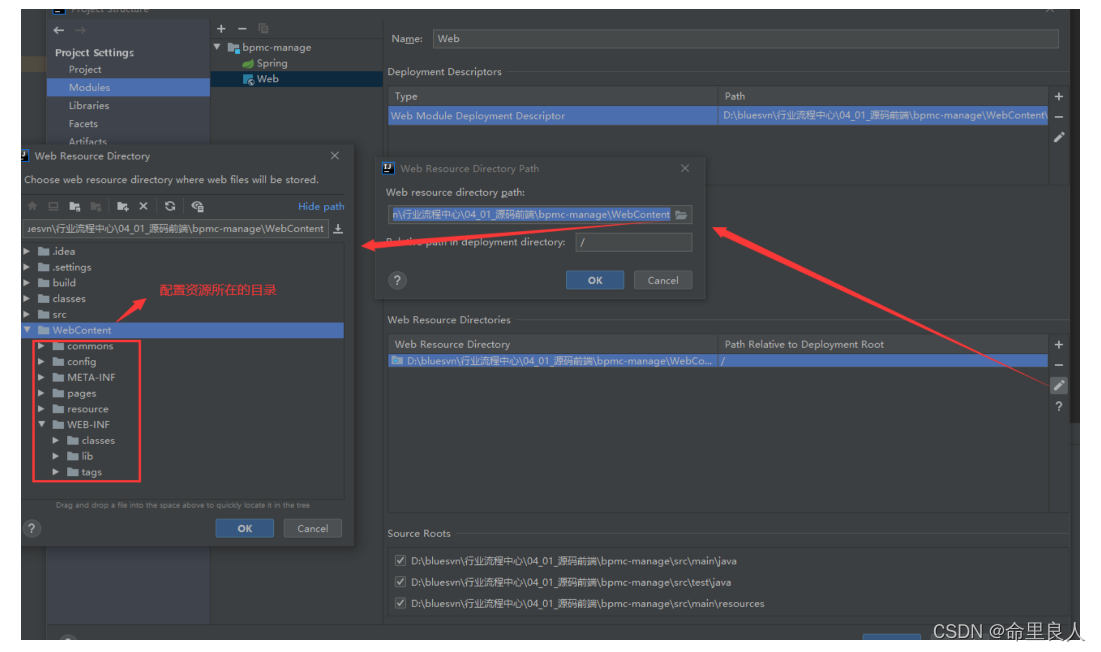Screen dimensions: 1101x652
Task: Browse folder icon in Web resource directory path
Action: click(681, 215)
